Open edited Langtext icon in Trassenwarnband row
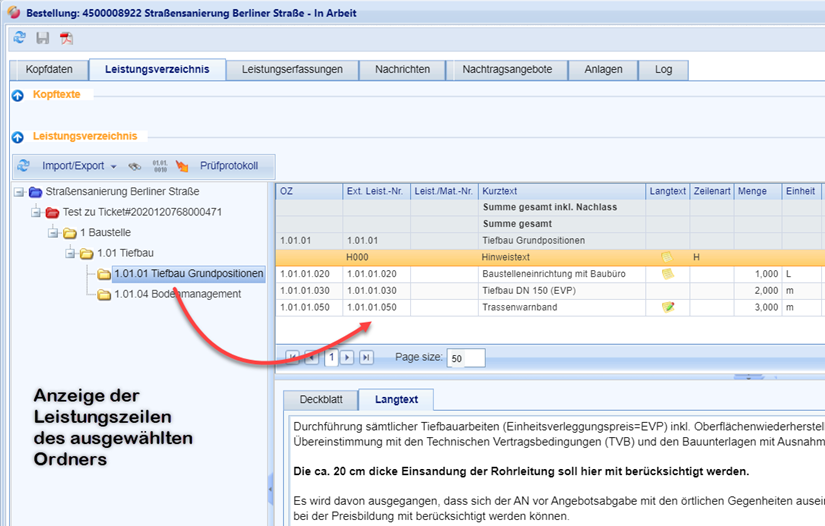 click(x=667, y=307)
